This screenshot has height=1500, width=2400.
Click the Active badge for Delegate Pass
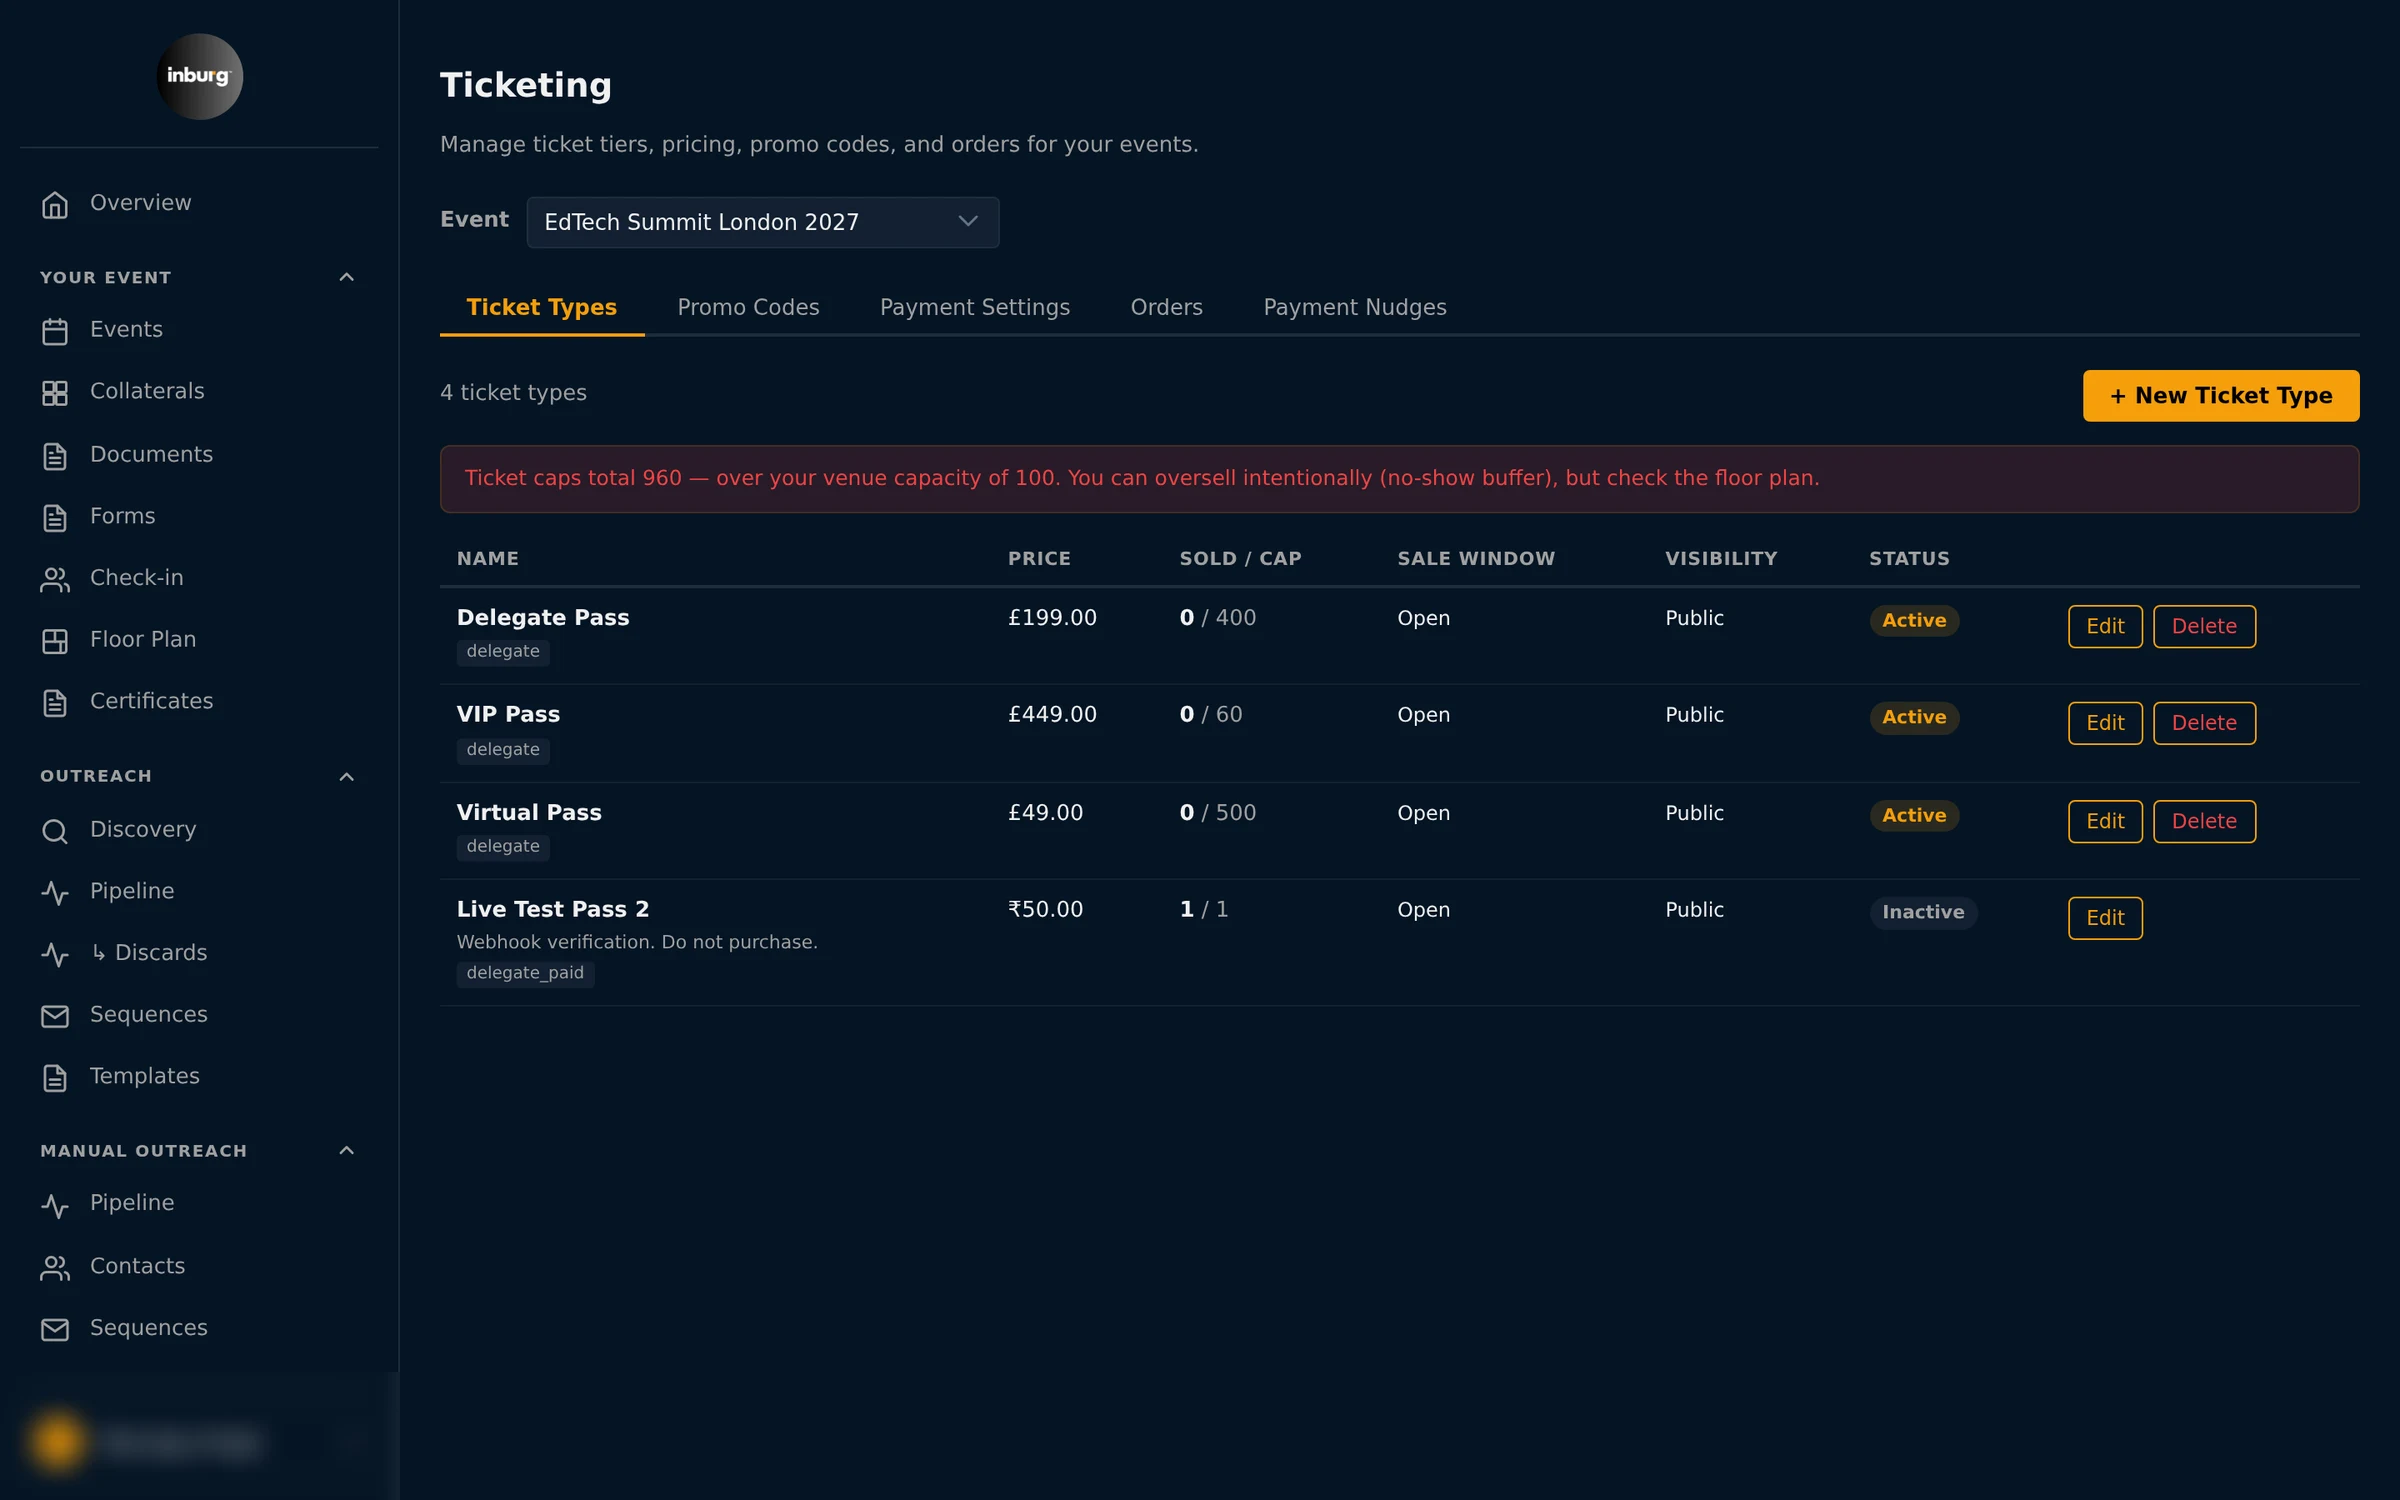pyautogui.click(x=1914, y=621)
